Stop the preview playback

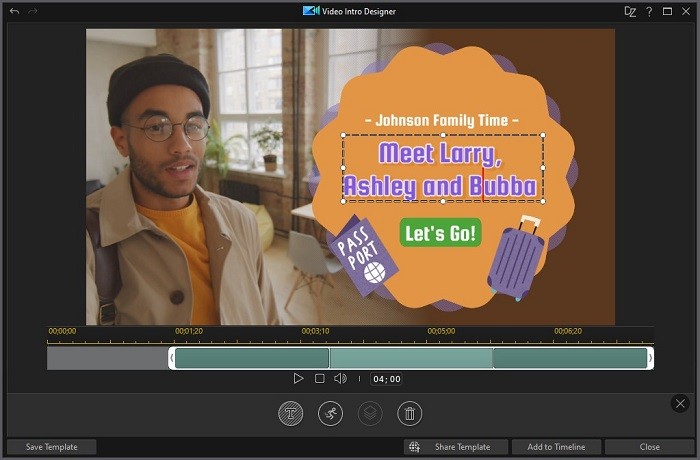(x=320, y=379)
